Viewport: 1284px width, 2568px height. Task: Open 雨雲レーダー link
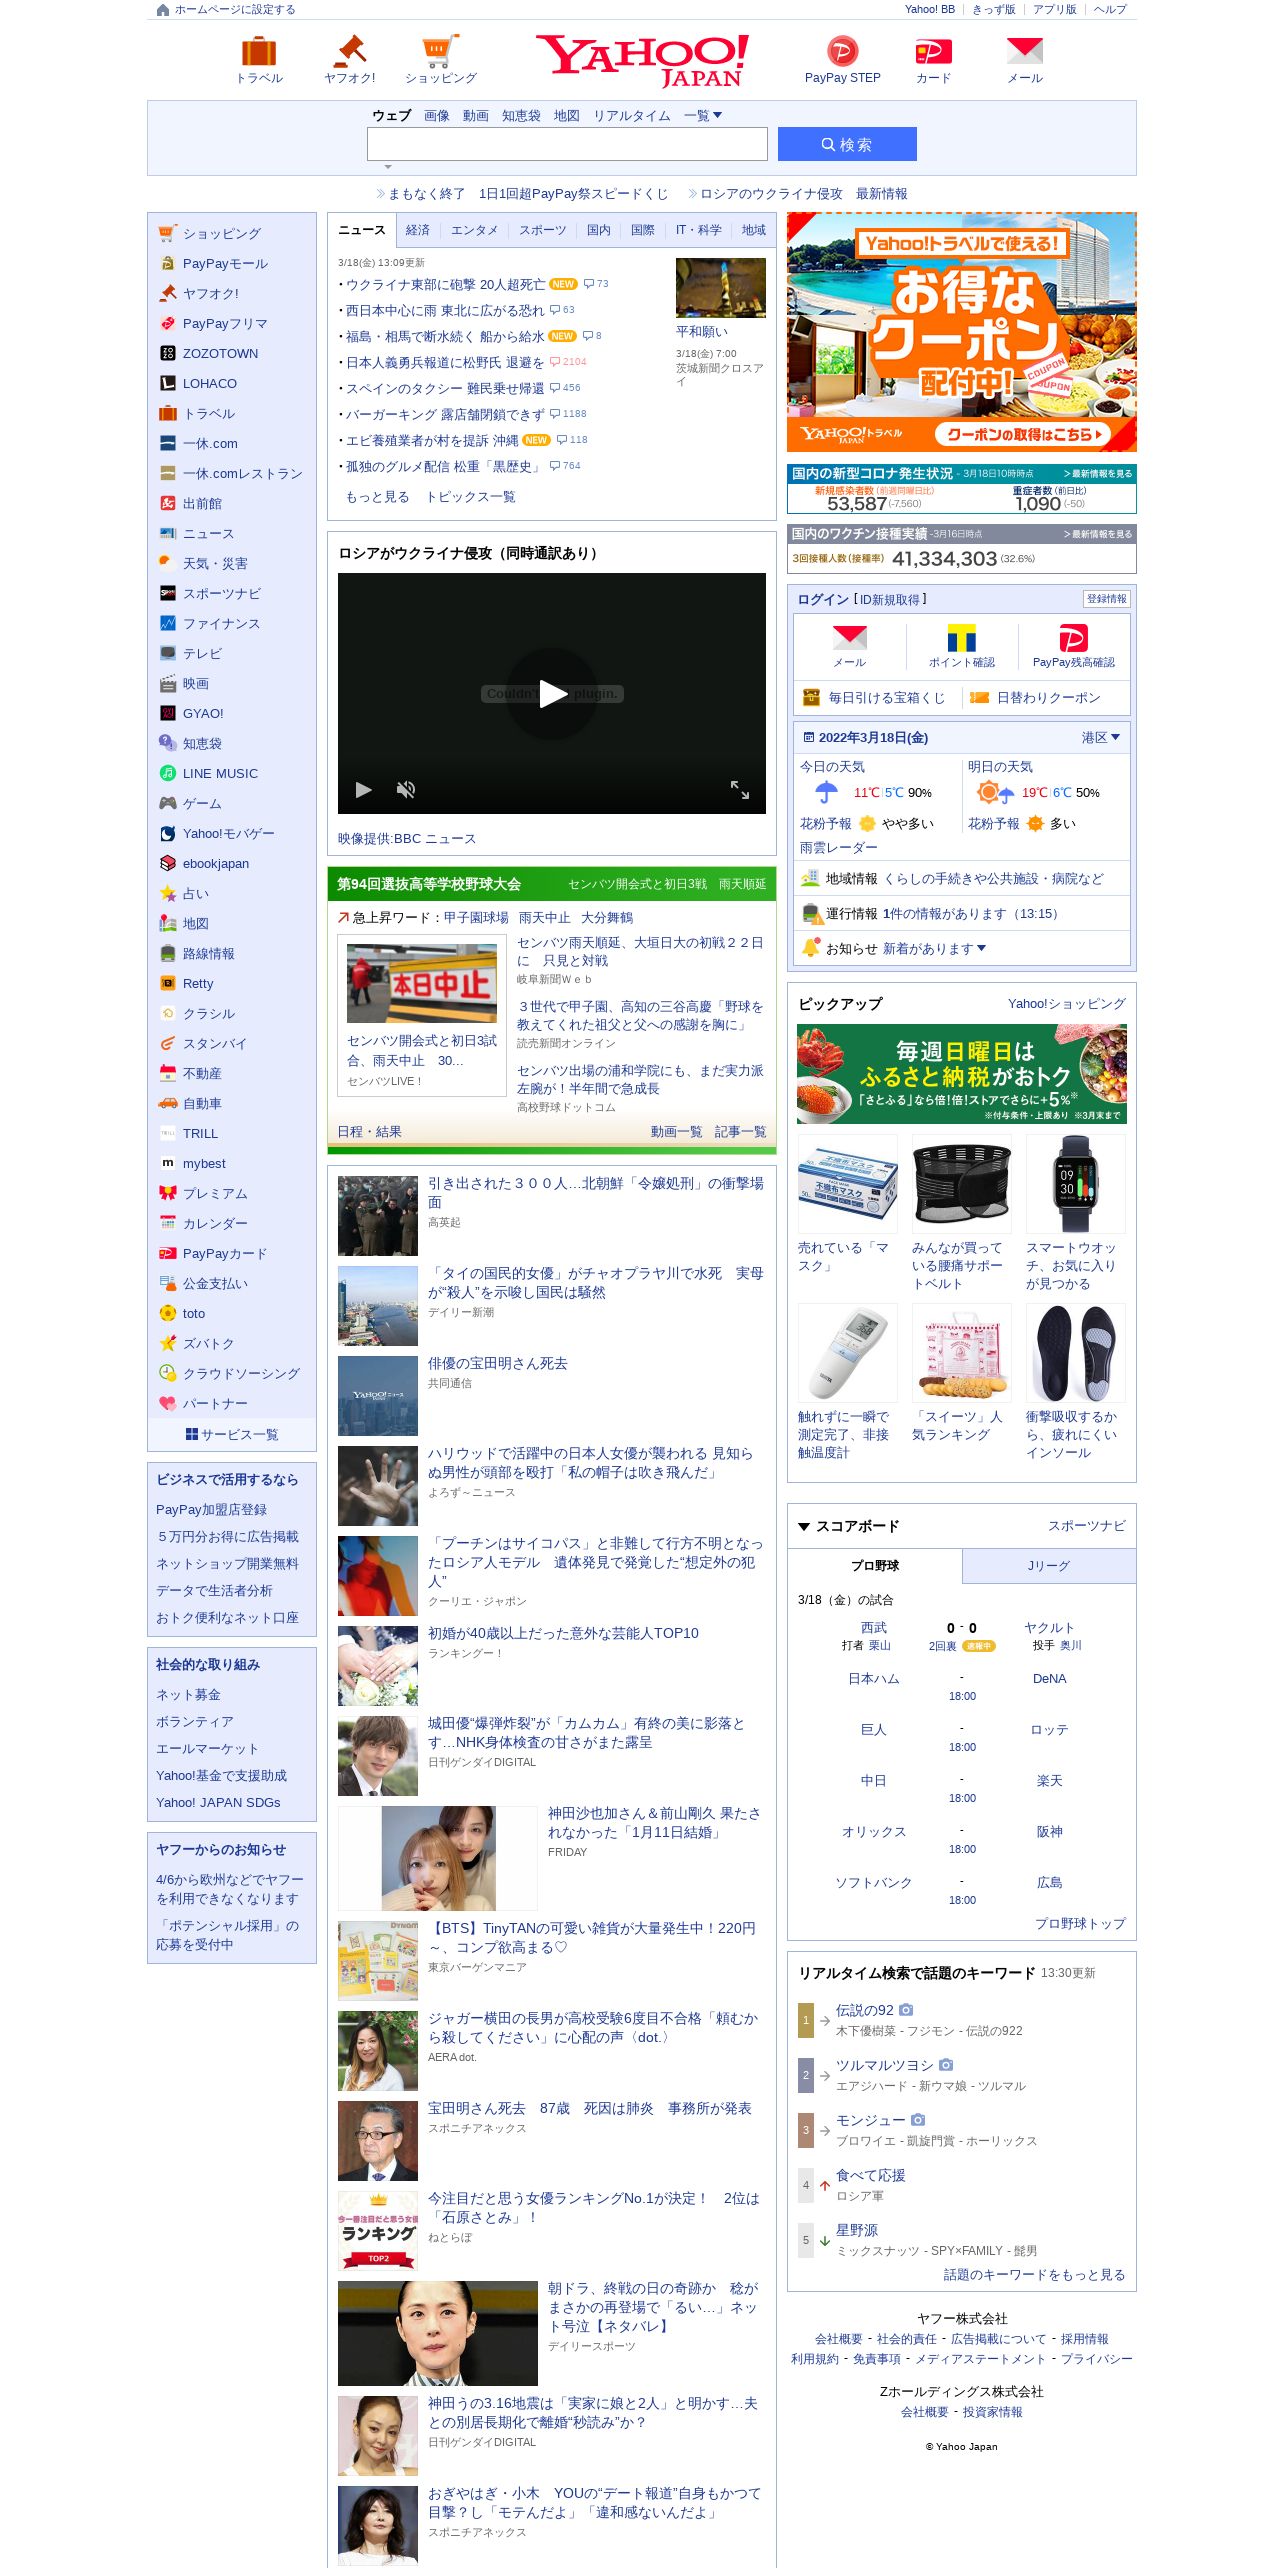pos(839,848)
